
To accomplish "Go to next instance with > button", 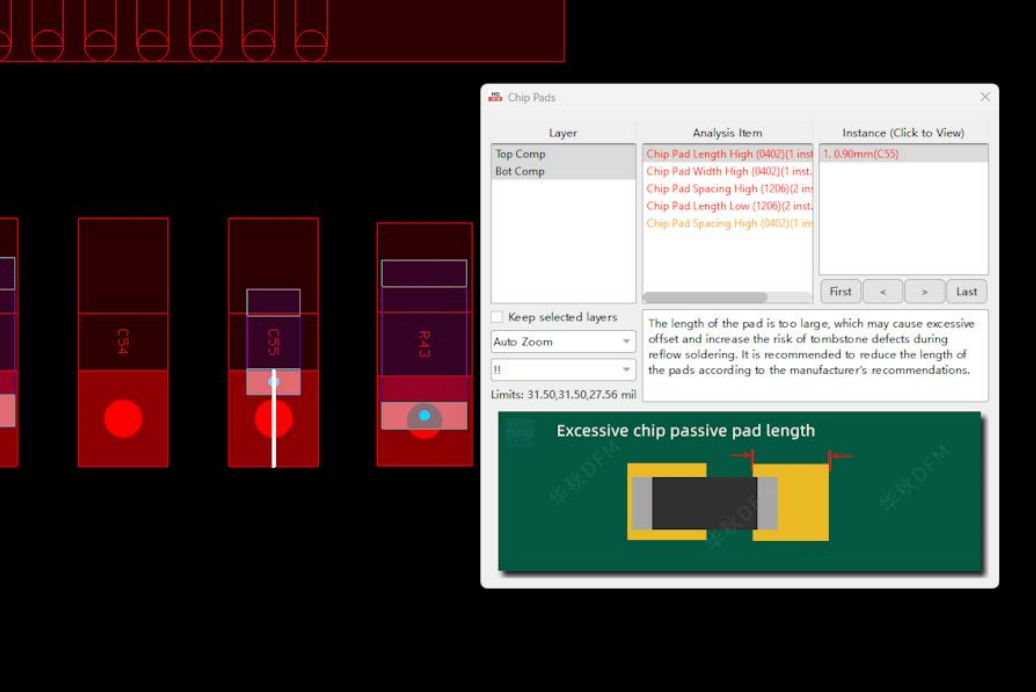I will pos(924,292).
